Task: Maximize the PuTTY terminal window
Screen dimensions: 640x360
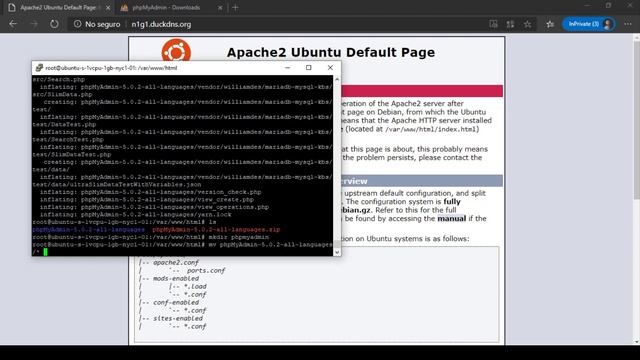Action: coord(309,68)
